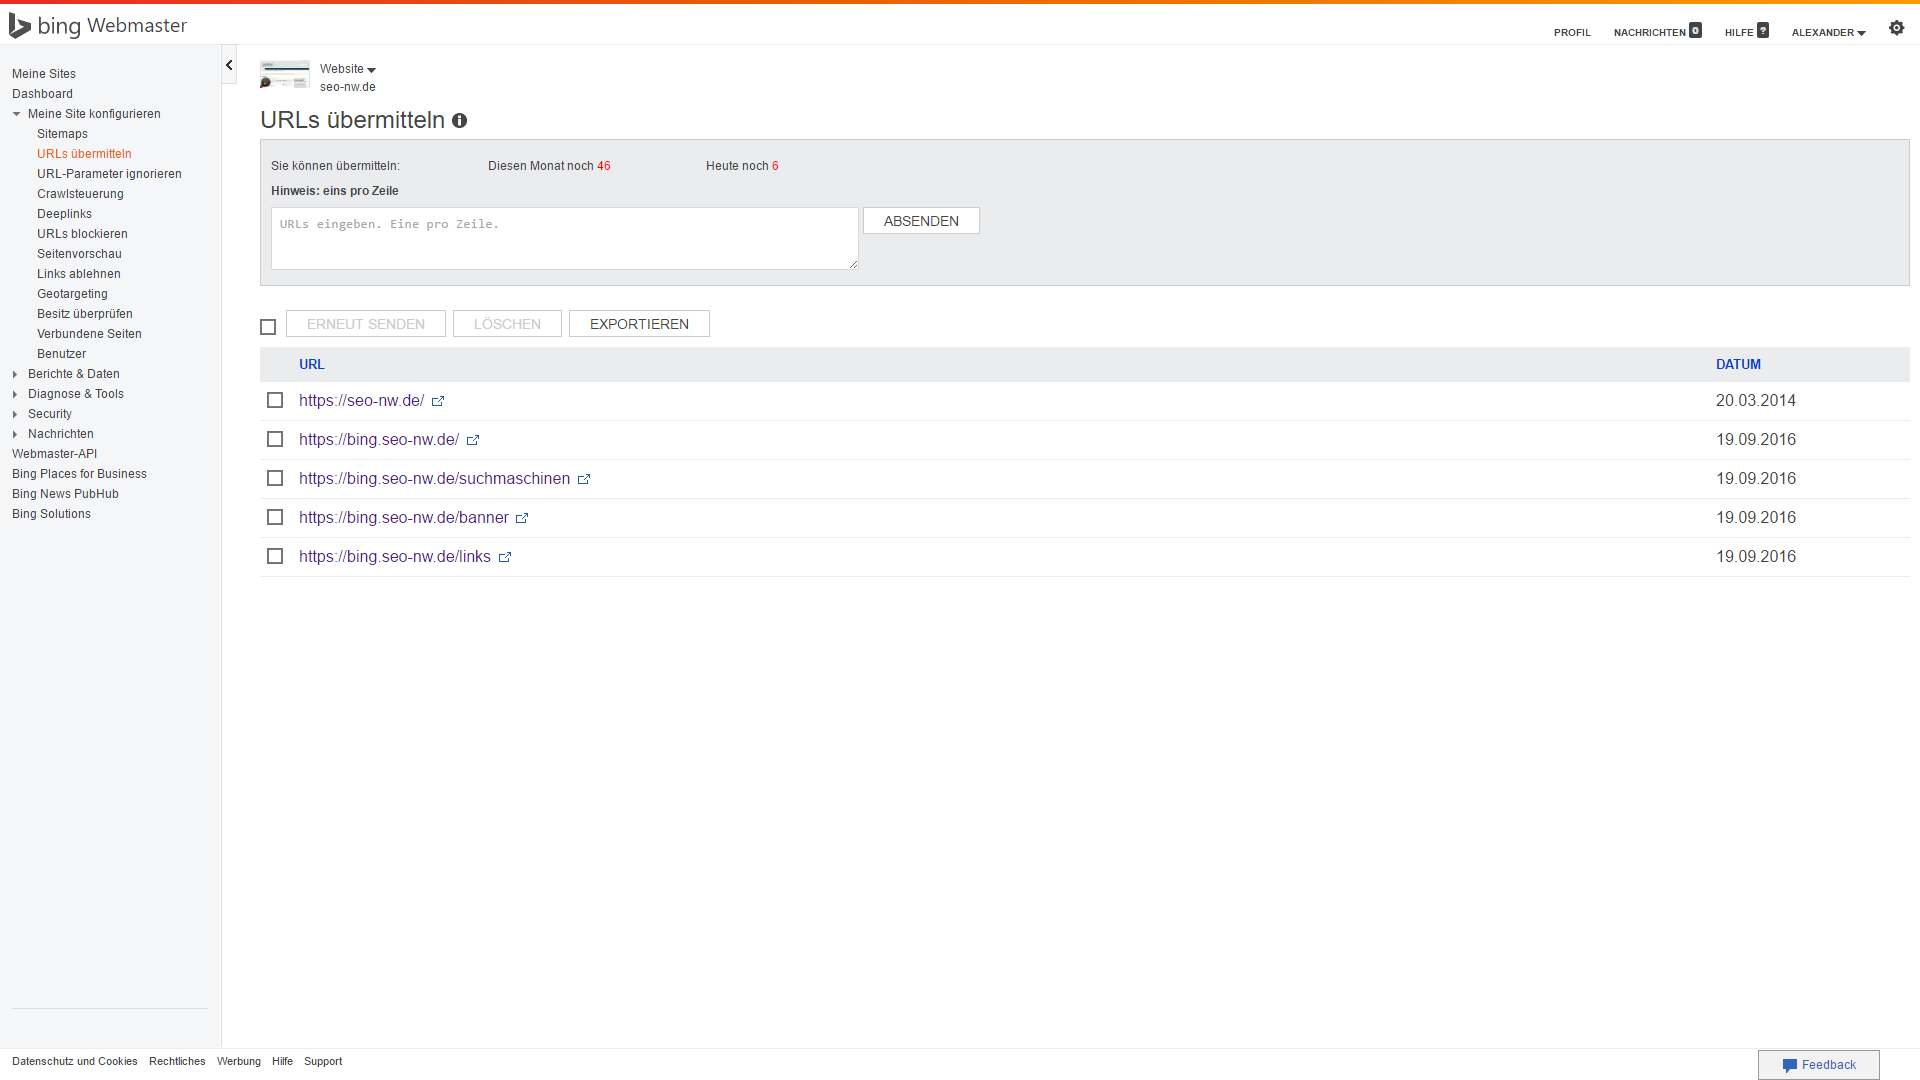Collapse the sidebar with the arrow icon

click(x=229, y=65)
